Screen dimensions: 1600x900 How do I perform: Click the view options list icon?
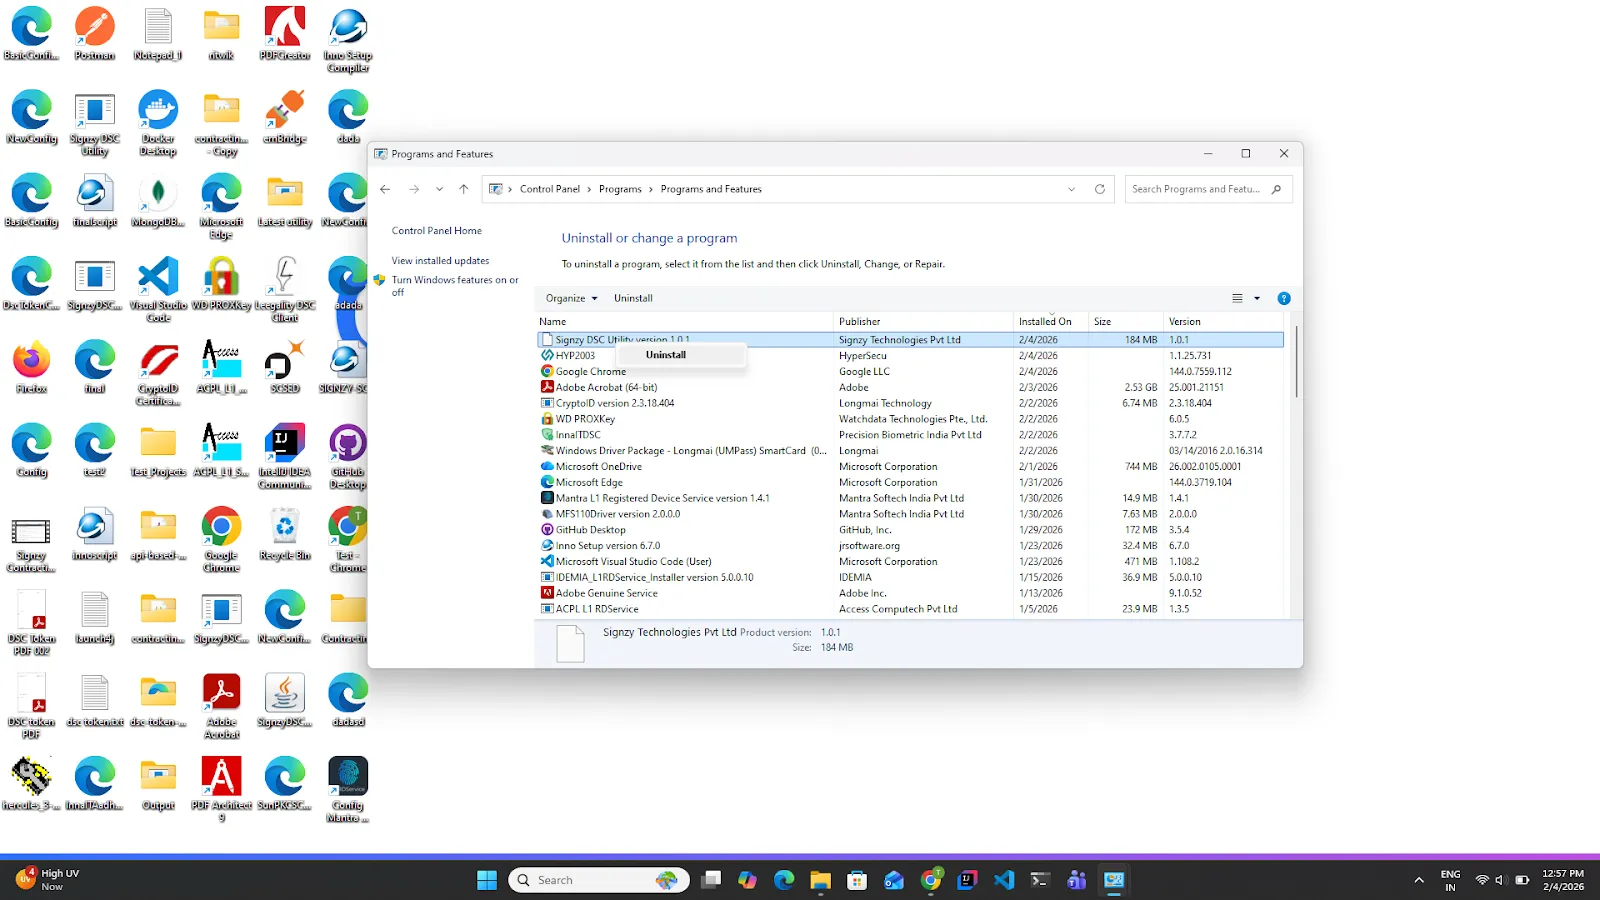tap(1238, 298)
